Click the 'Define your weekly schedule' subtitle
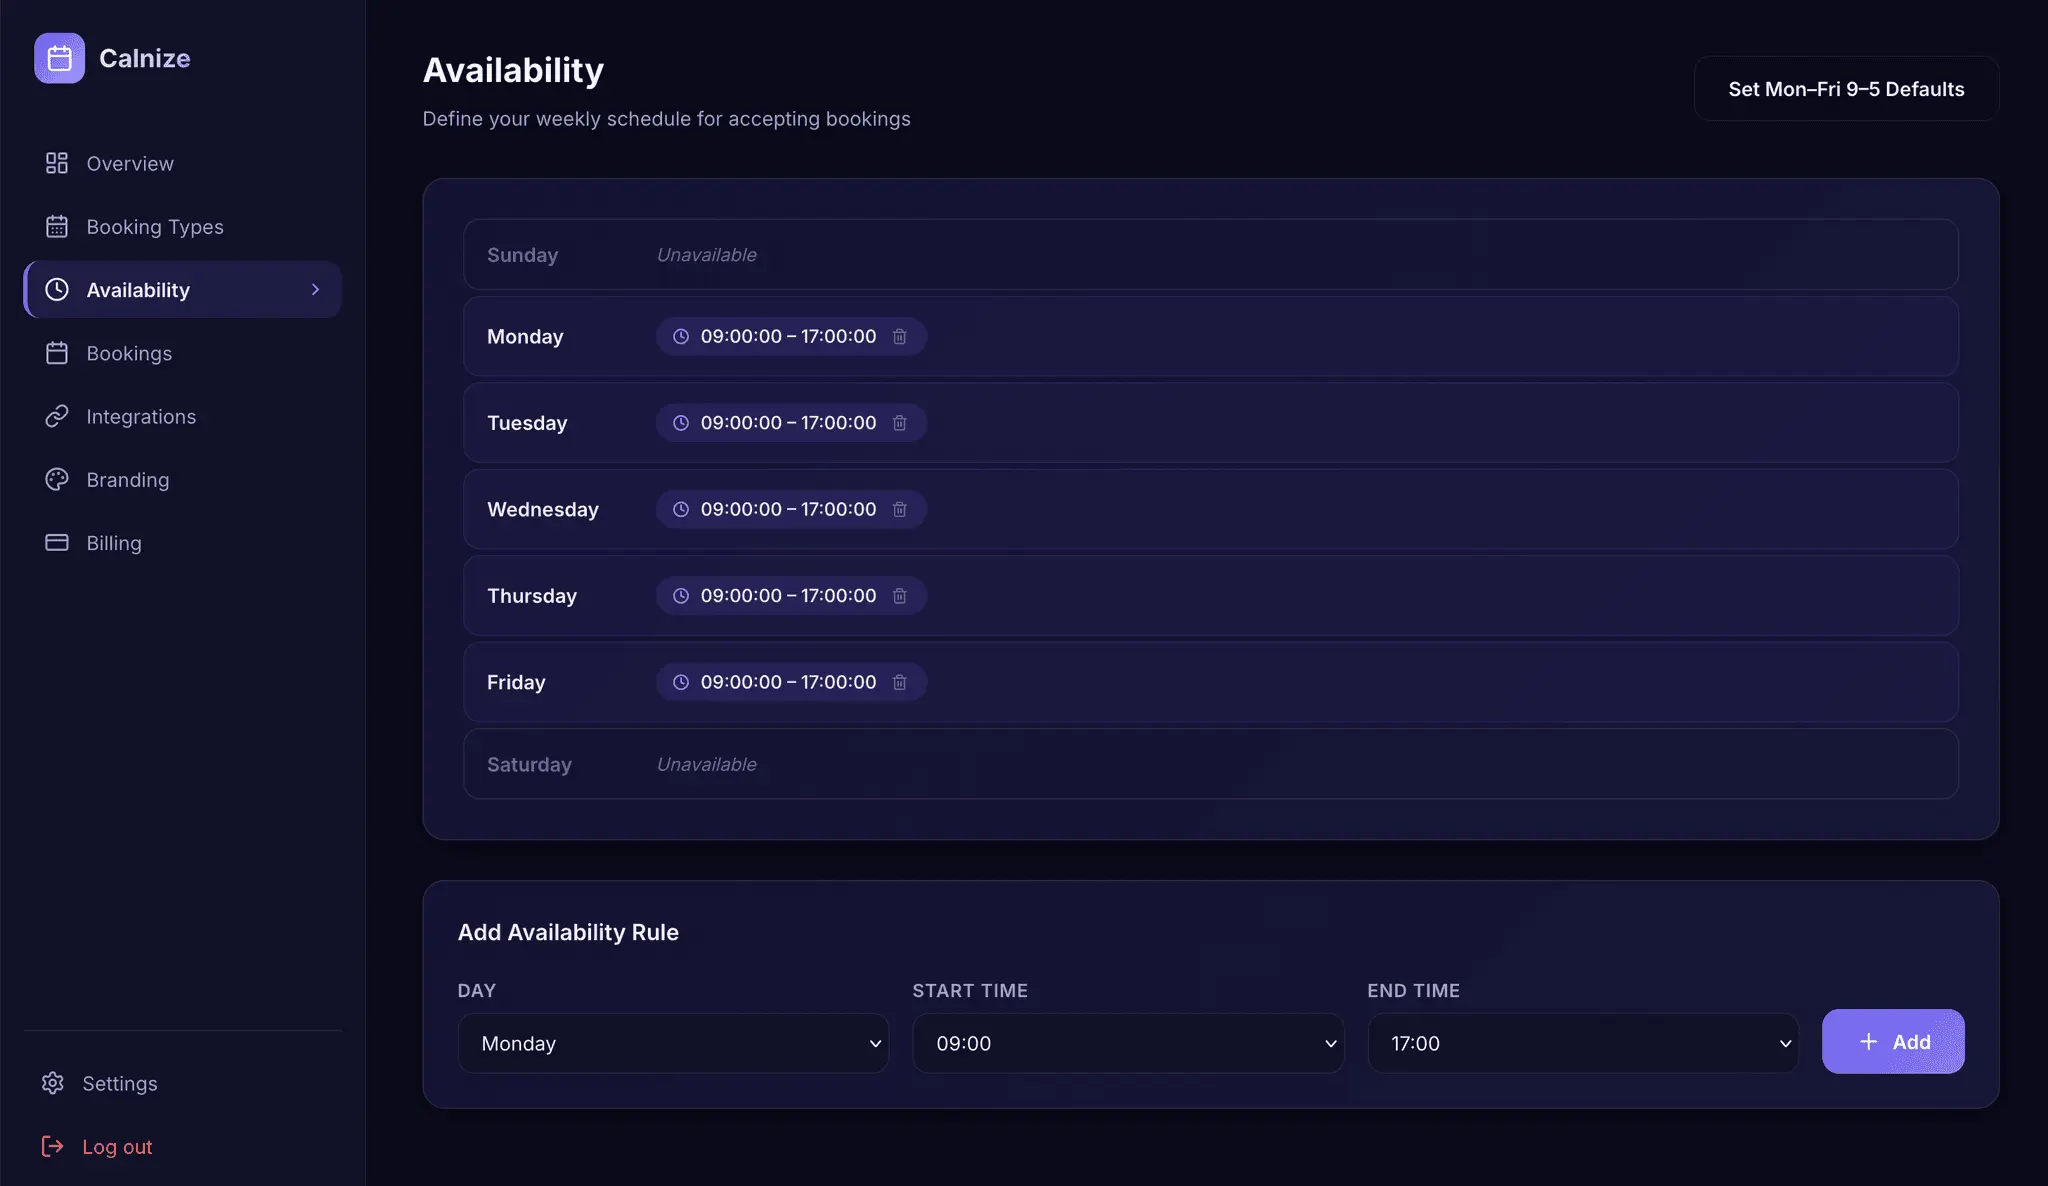 point(666,119)
